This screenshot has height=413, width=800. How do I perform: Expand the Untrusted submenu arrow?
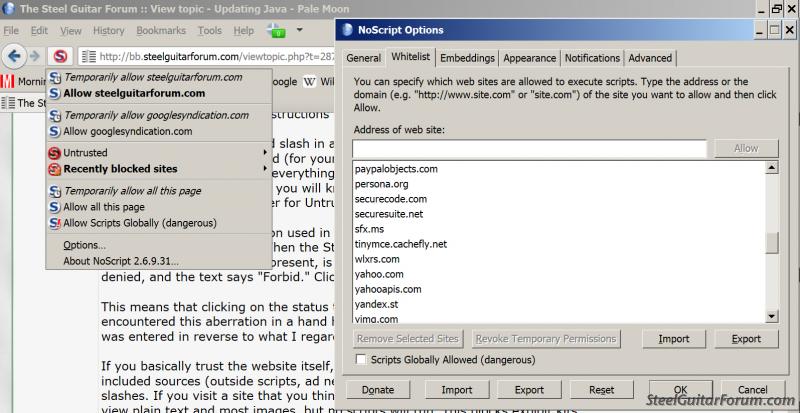tap(265, 152)
